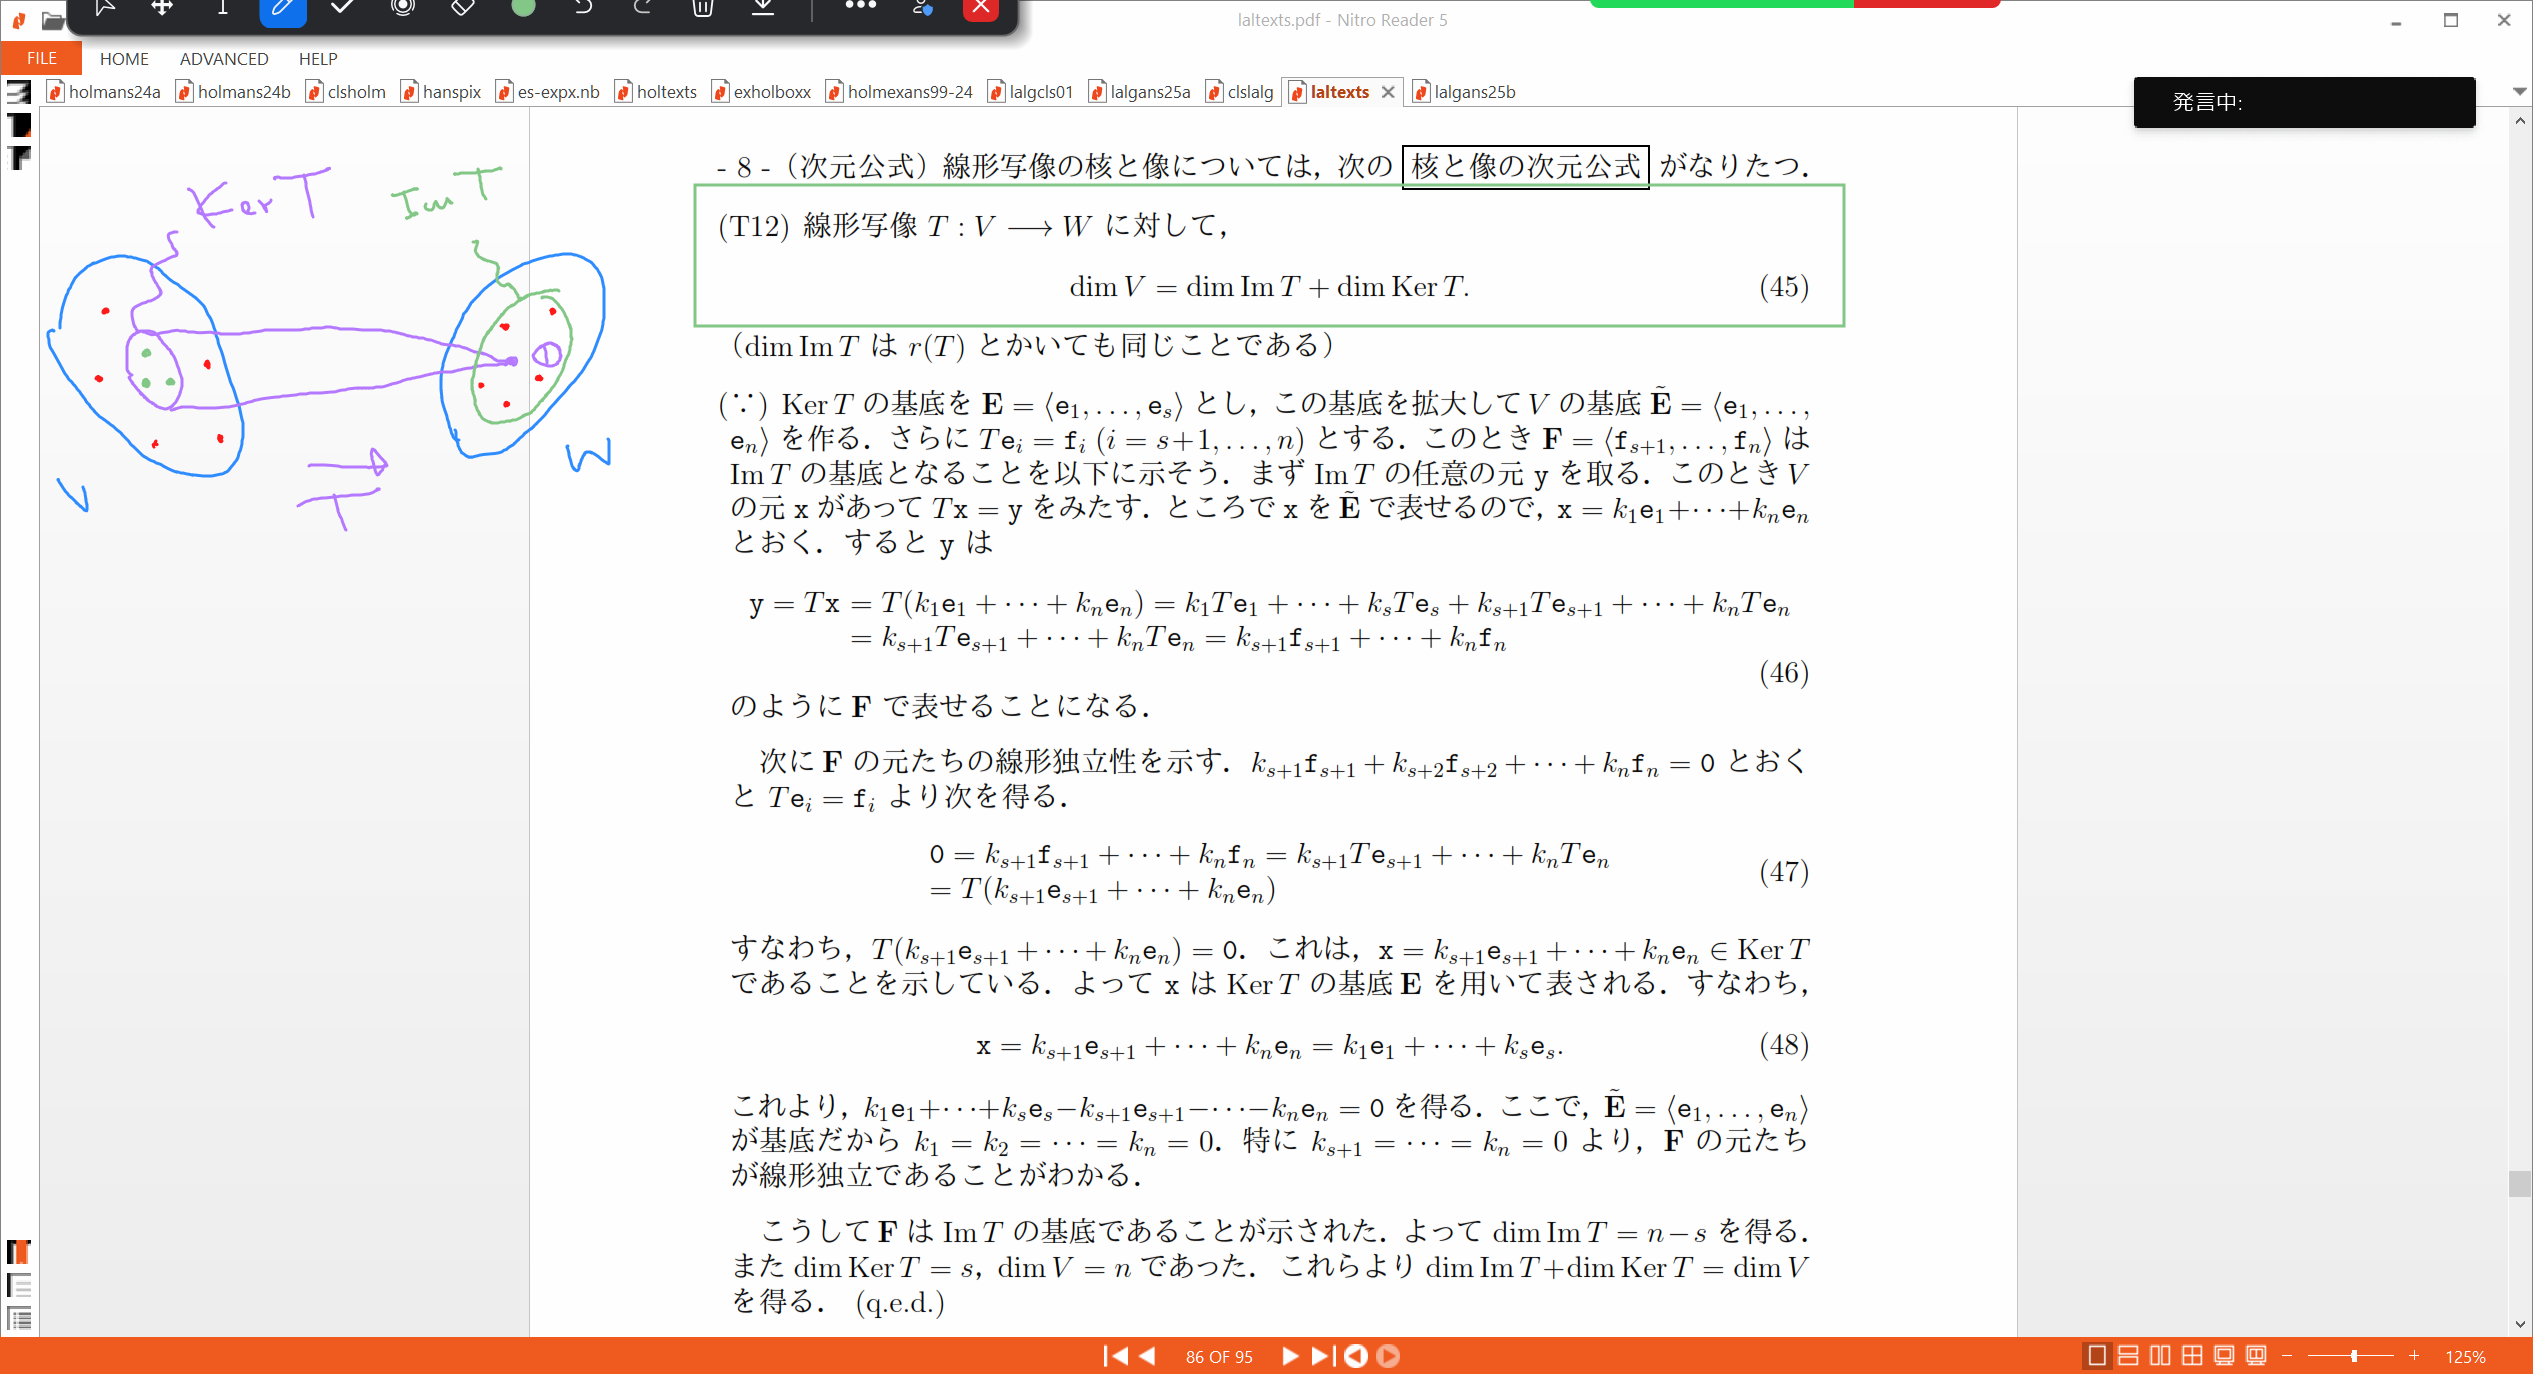This screenshot has width=2533, height=1374.
Task: Switch to the exholboxx document tab
Action: [762, 92]
